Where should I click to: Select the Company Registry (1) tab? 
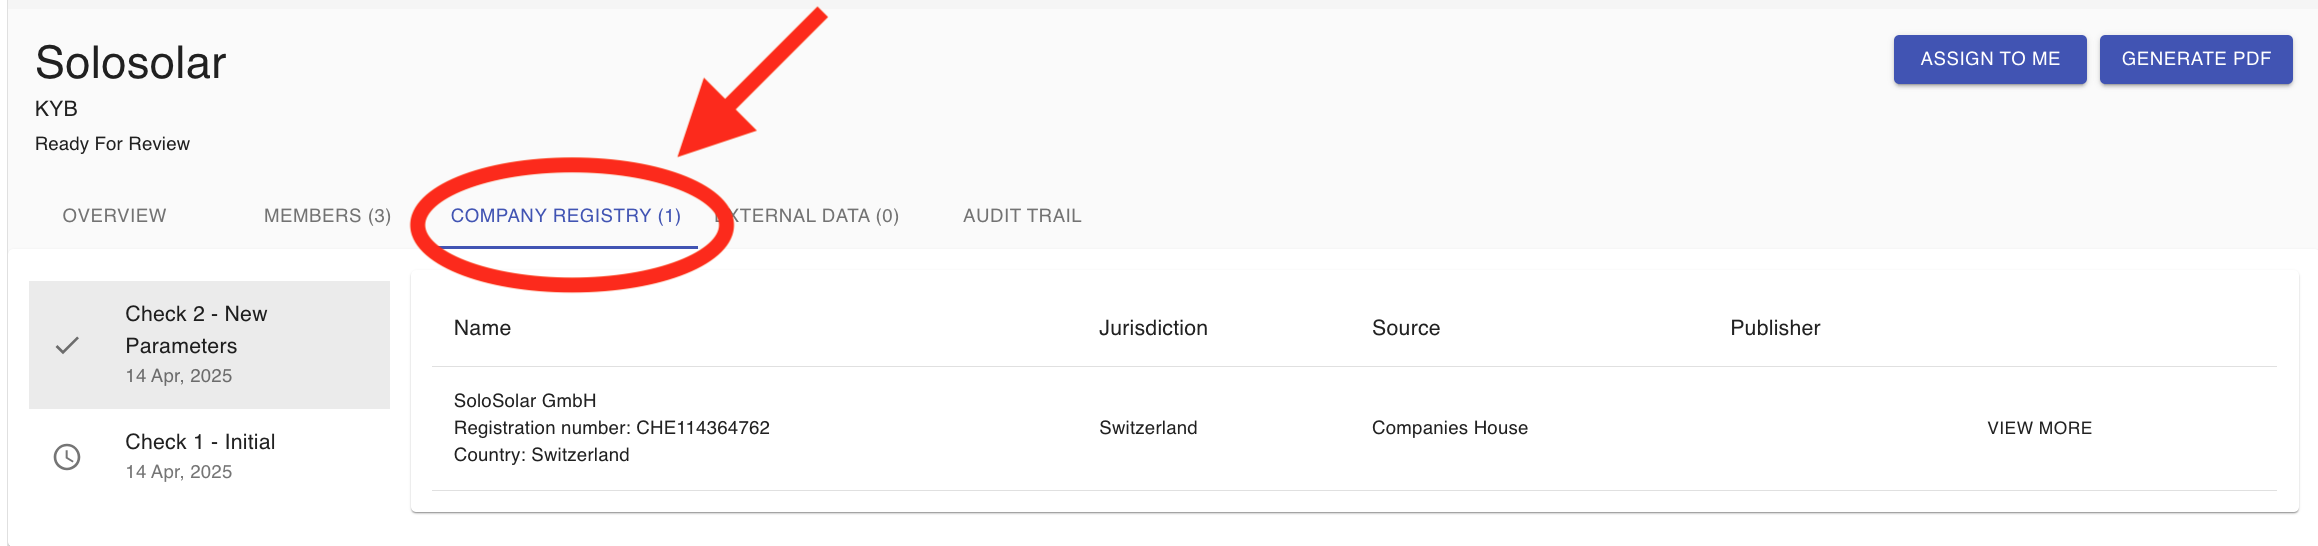coord(566,216)
